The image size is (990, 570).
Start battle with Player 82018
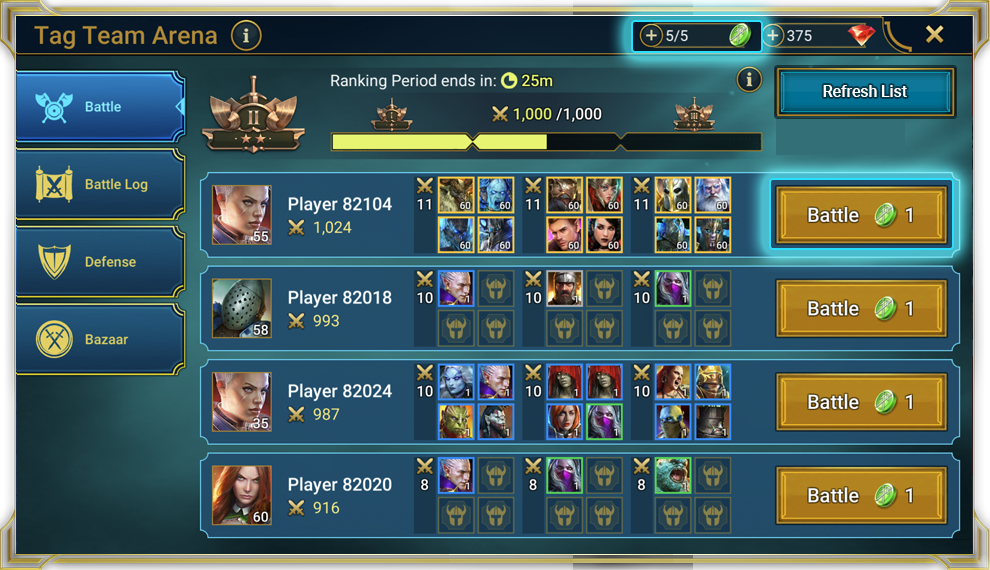(861, 309)
